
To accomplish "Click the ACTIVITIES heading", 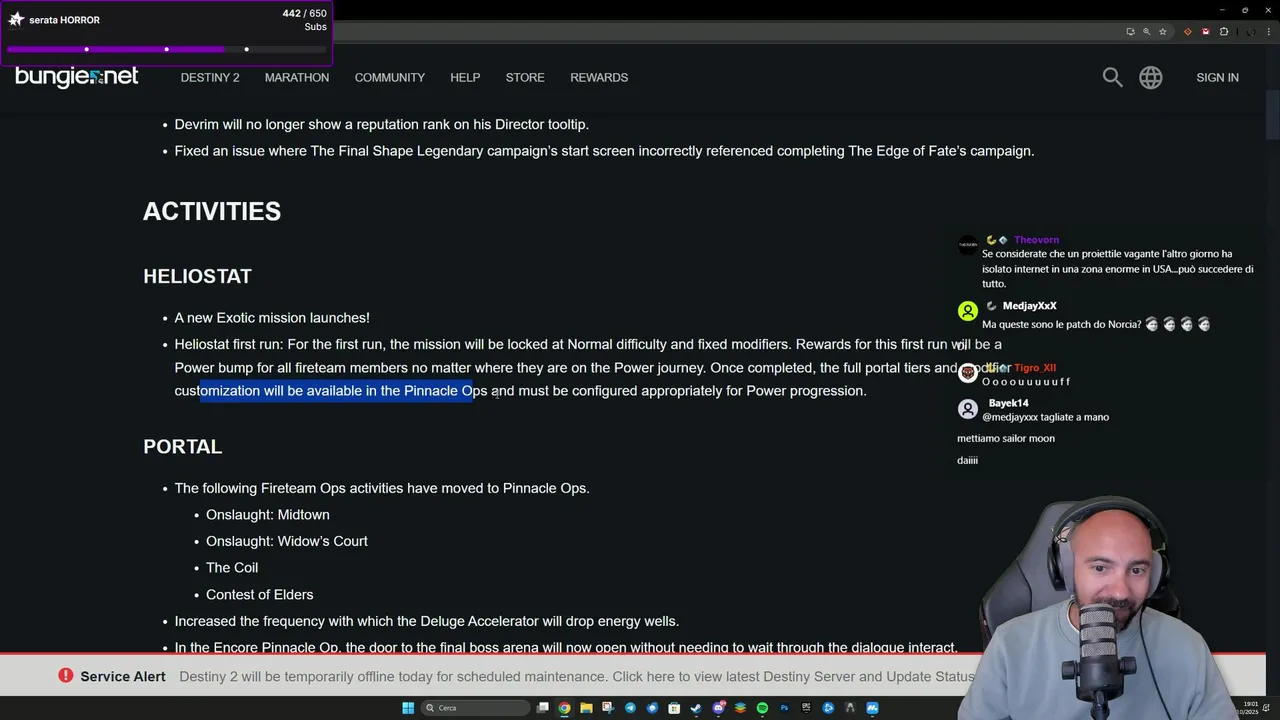I will coord(212,211).
